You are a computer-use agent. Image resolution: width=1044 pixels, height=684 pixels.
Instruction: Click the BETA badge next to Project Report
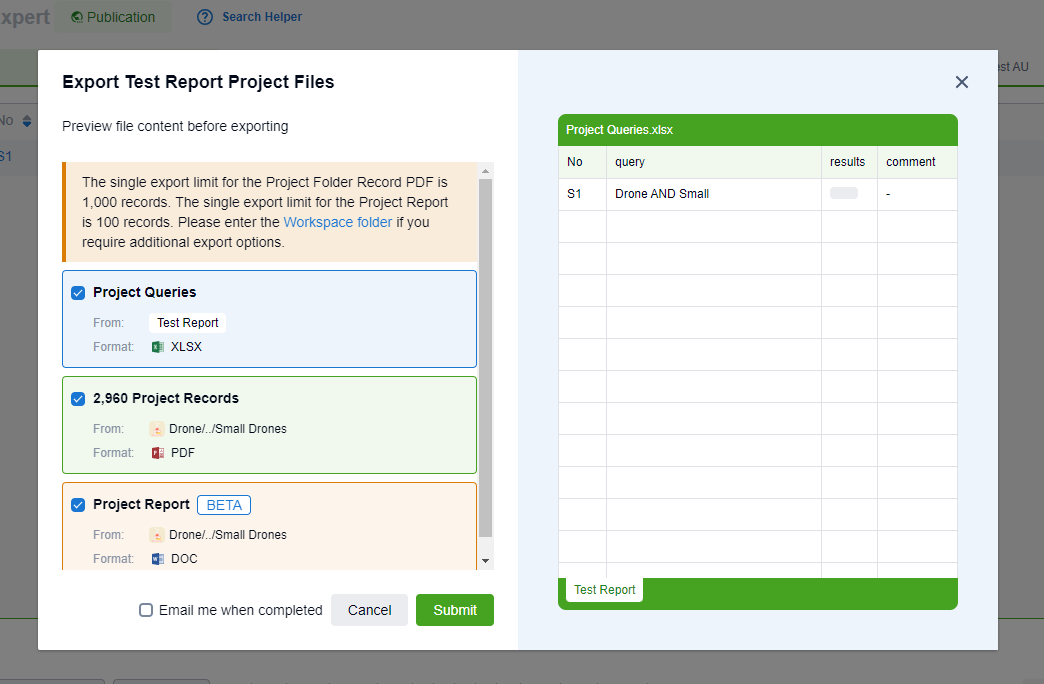click(223, 505)
